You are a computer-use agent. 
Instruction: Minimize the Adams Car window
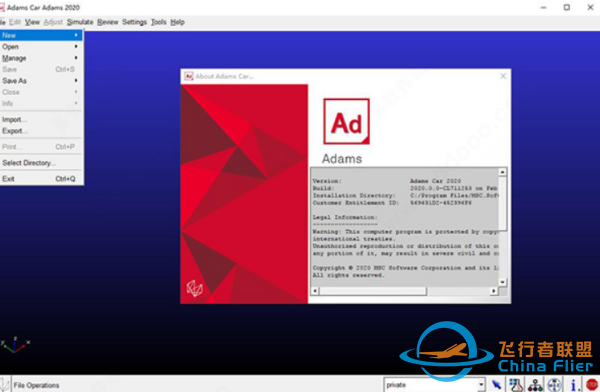543,7
